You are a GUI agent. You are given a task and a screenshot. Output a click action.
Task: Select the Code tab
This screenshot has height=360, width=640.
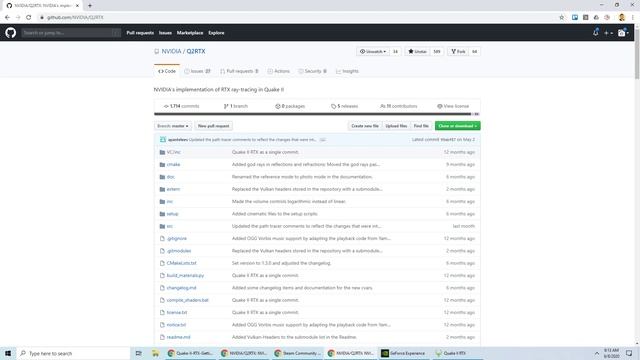(x=167, y=71)
